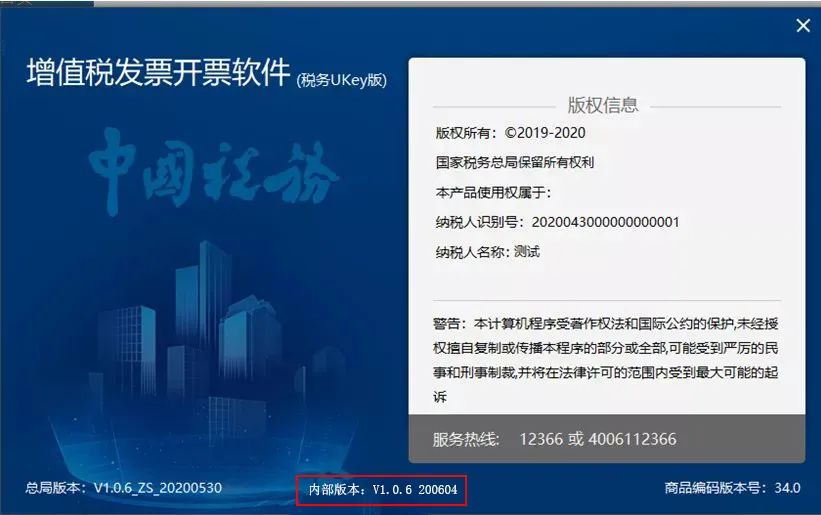Click the 国家税务总局保留所有权利 text
The width and height of the screenshot is (821, 515).
coord(515,162)
